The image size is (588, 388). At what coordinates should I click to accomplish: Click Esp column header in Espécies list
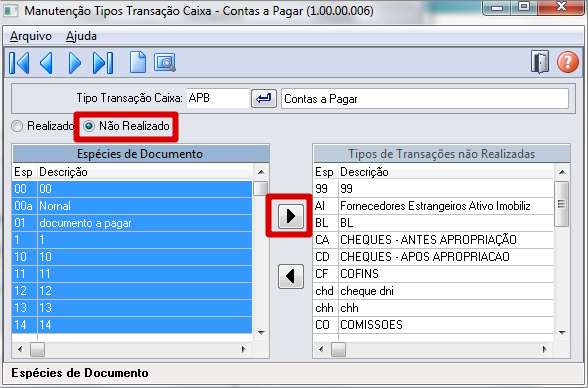click(x=23, y=172)
